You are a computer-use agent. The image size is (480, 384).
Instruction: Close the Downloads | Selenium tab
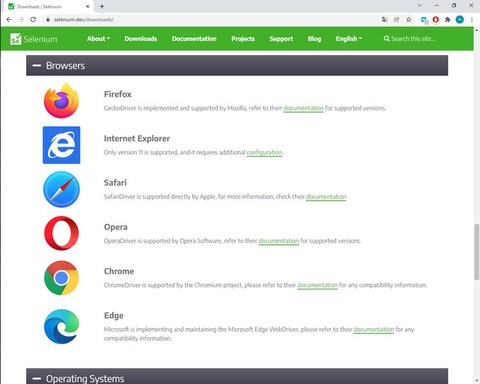tap(88, 6)
